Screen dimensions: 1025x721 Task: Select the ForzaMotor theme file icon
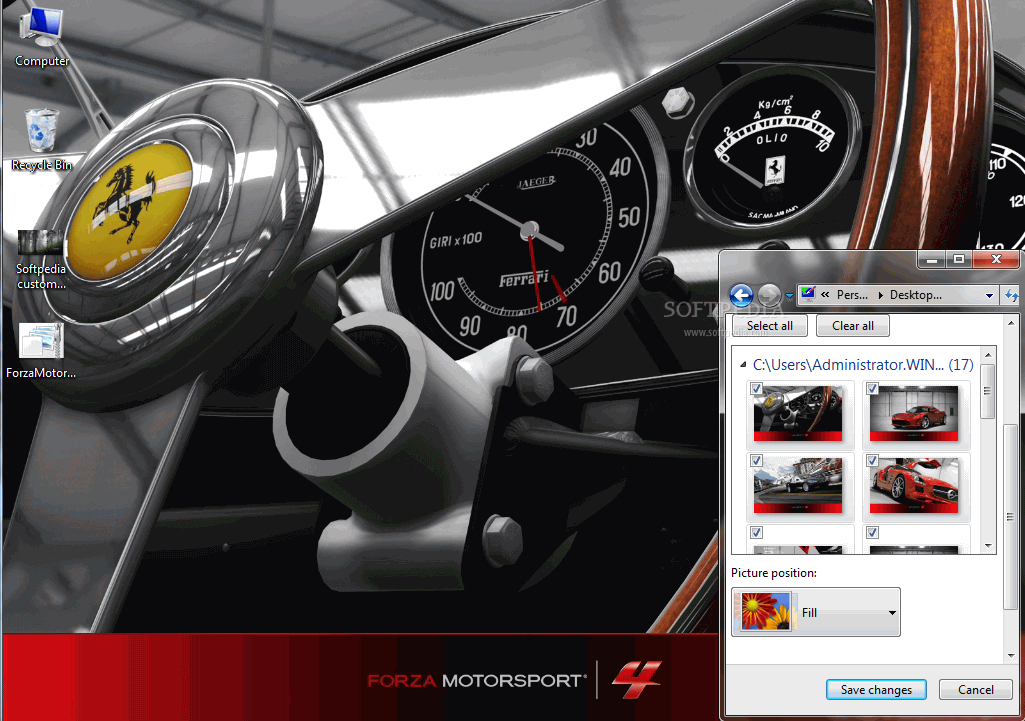[41, 351]
